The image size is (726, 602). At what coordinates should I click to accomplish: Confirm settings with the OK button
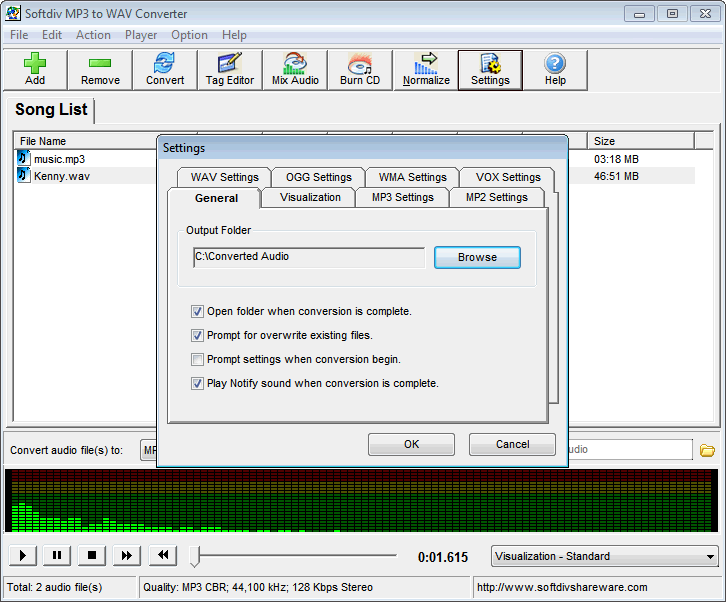pyautogui.click(x=411, y=445)
